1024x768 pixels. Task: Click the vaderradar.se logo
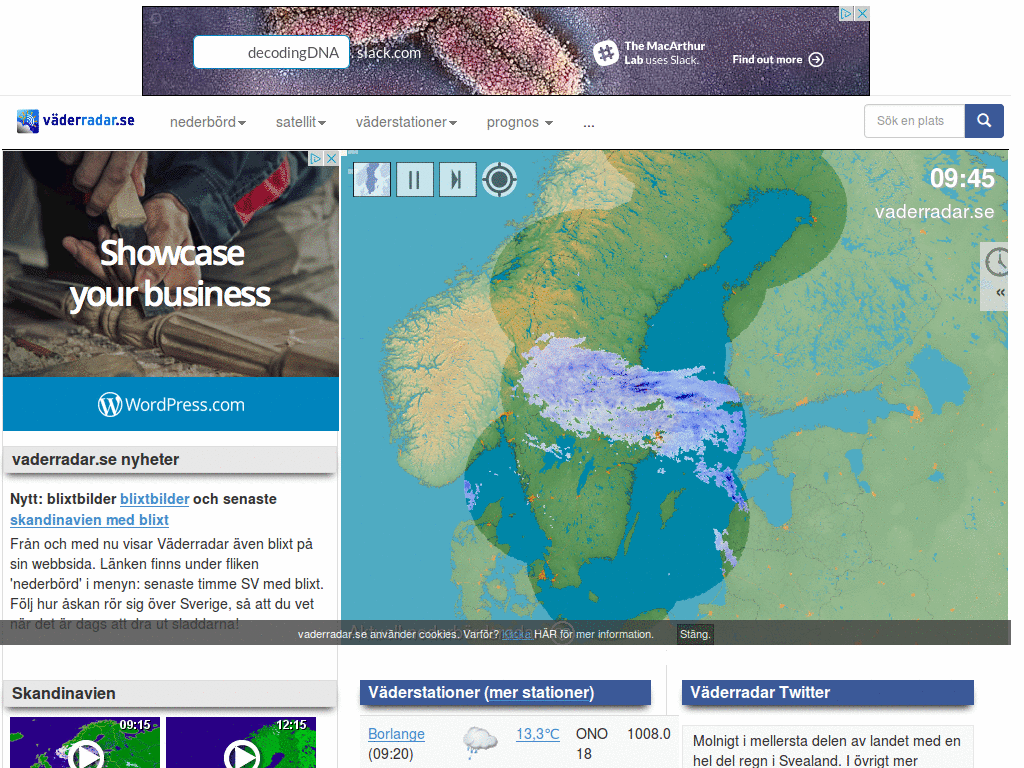(x=76, y=121)
